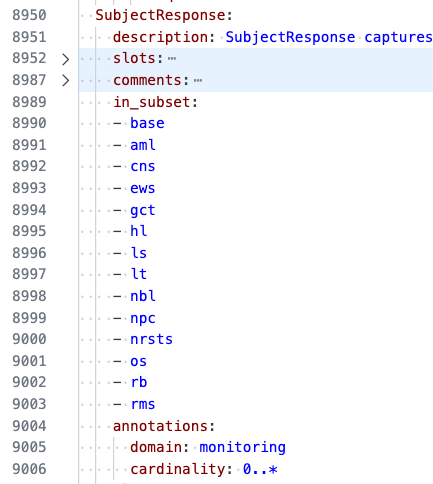Click the SubjectResponse class key
433x484 pixels.
point(160,15)
